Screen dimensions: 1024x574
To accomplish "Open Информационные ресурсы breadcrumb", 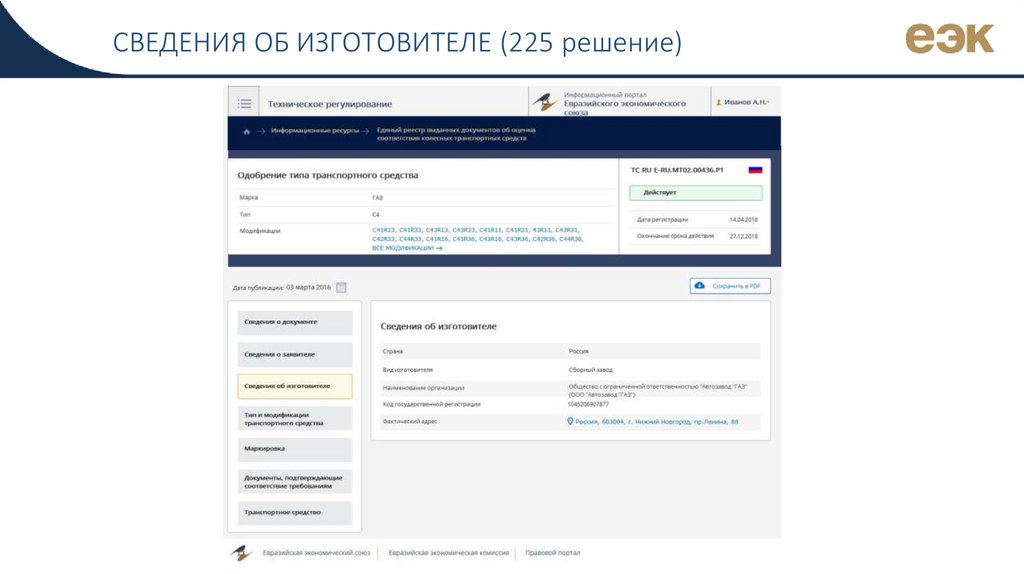I will 314,131.
